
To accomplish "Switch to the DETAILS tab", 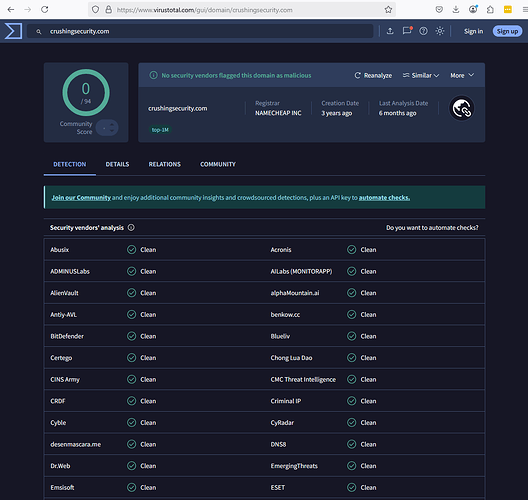I will (117, 164).
